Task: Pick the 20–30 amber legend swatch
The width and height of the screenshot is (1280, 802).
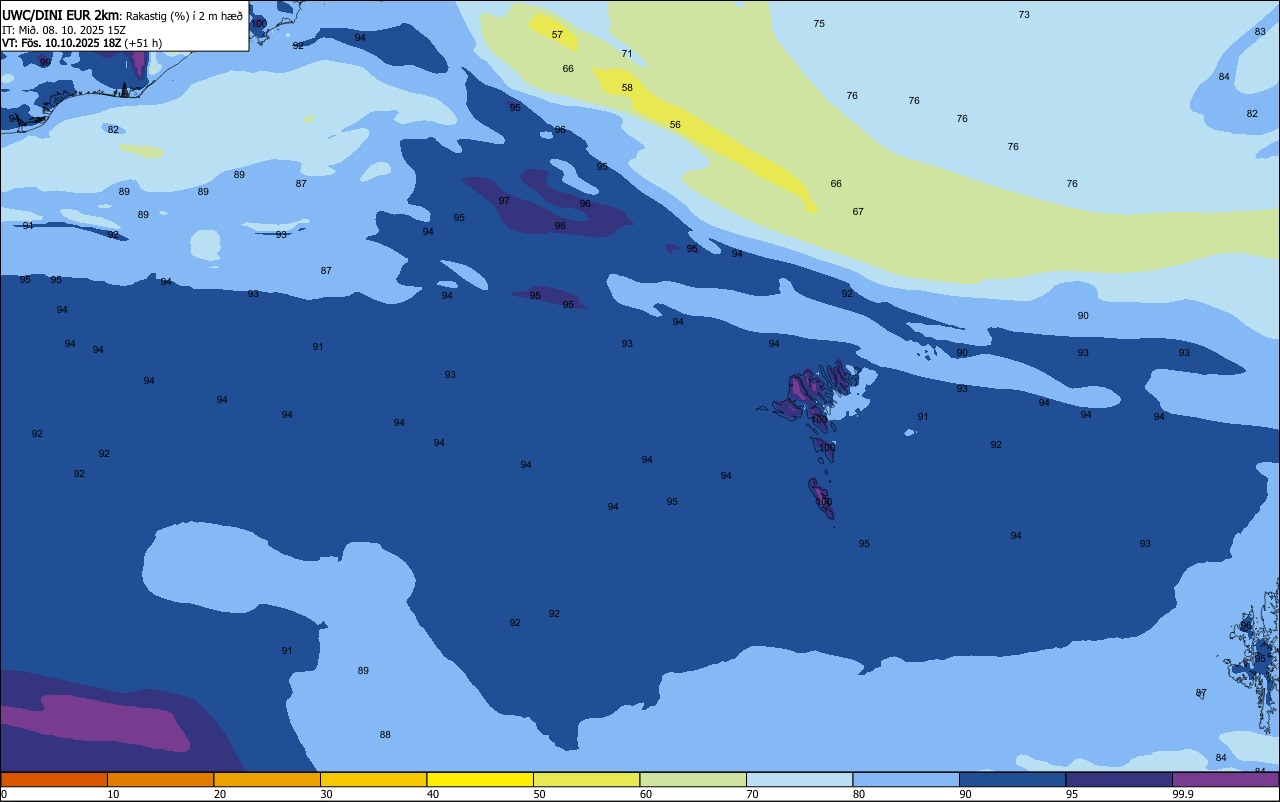Action: pyautogui.click(x=267, y=779)
